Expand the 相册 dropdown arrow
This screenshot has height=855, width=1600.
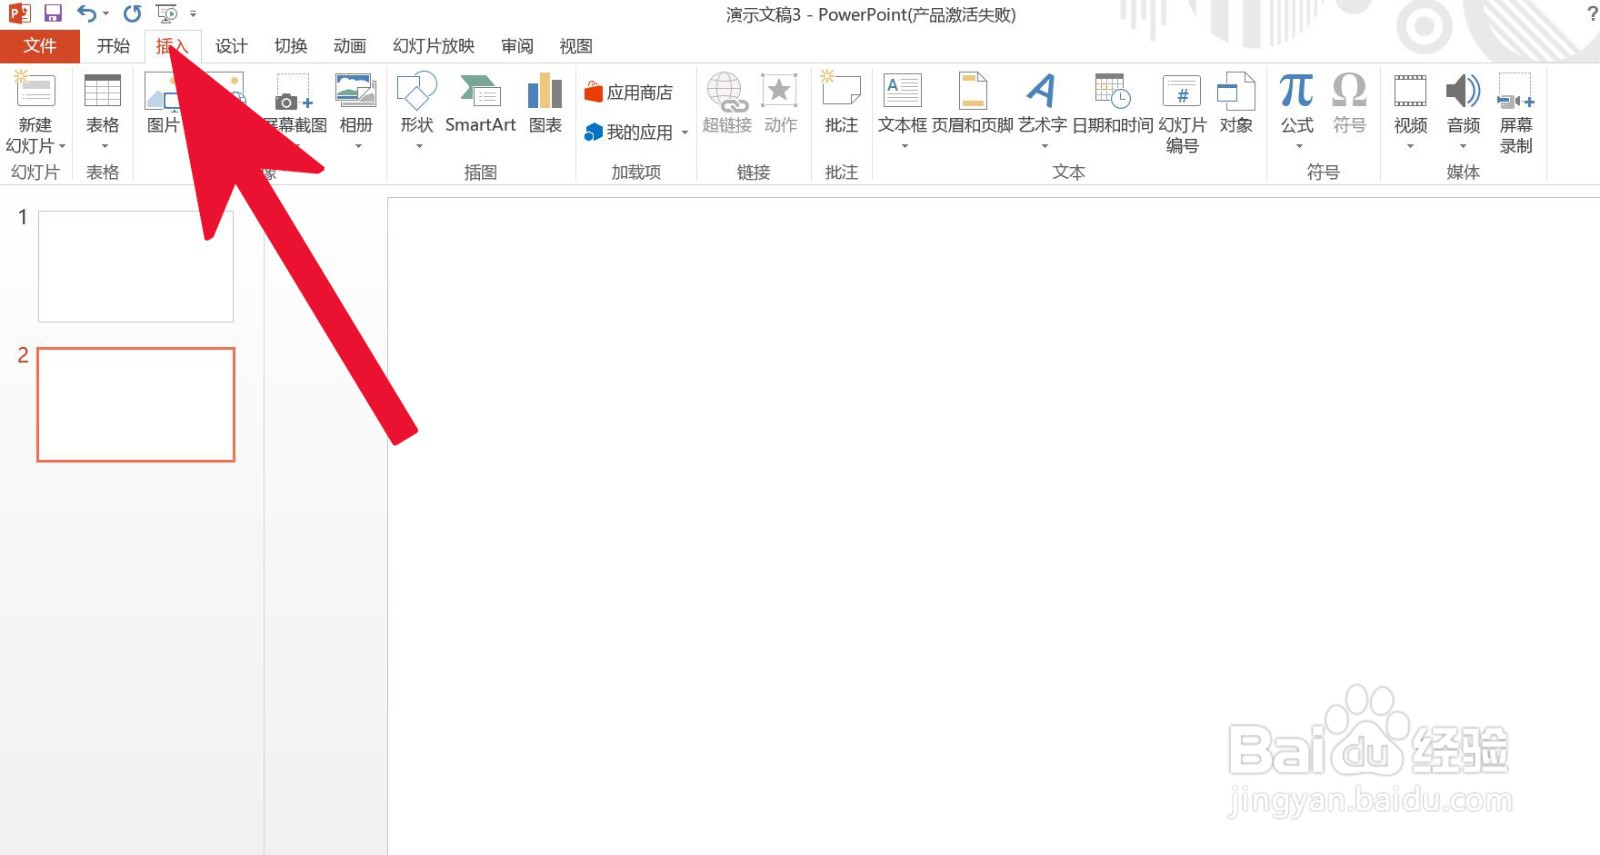tap(357, 146)
